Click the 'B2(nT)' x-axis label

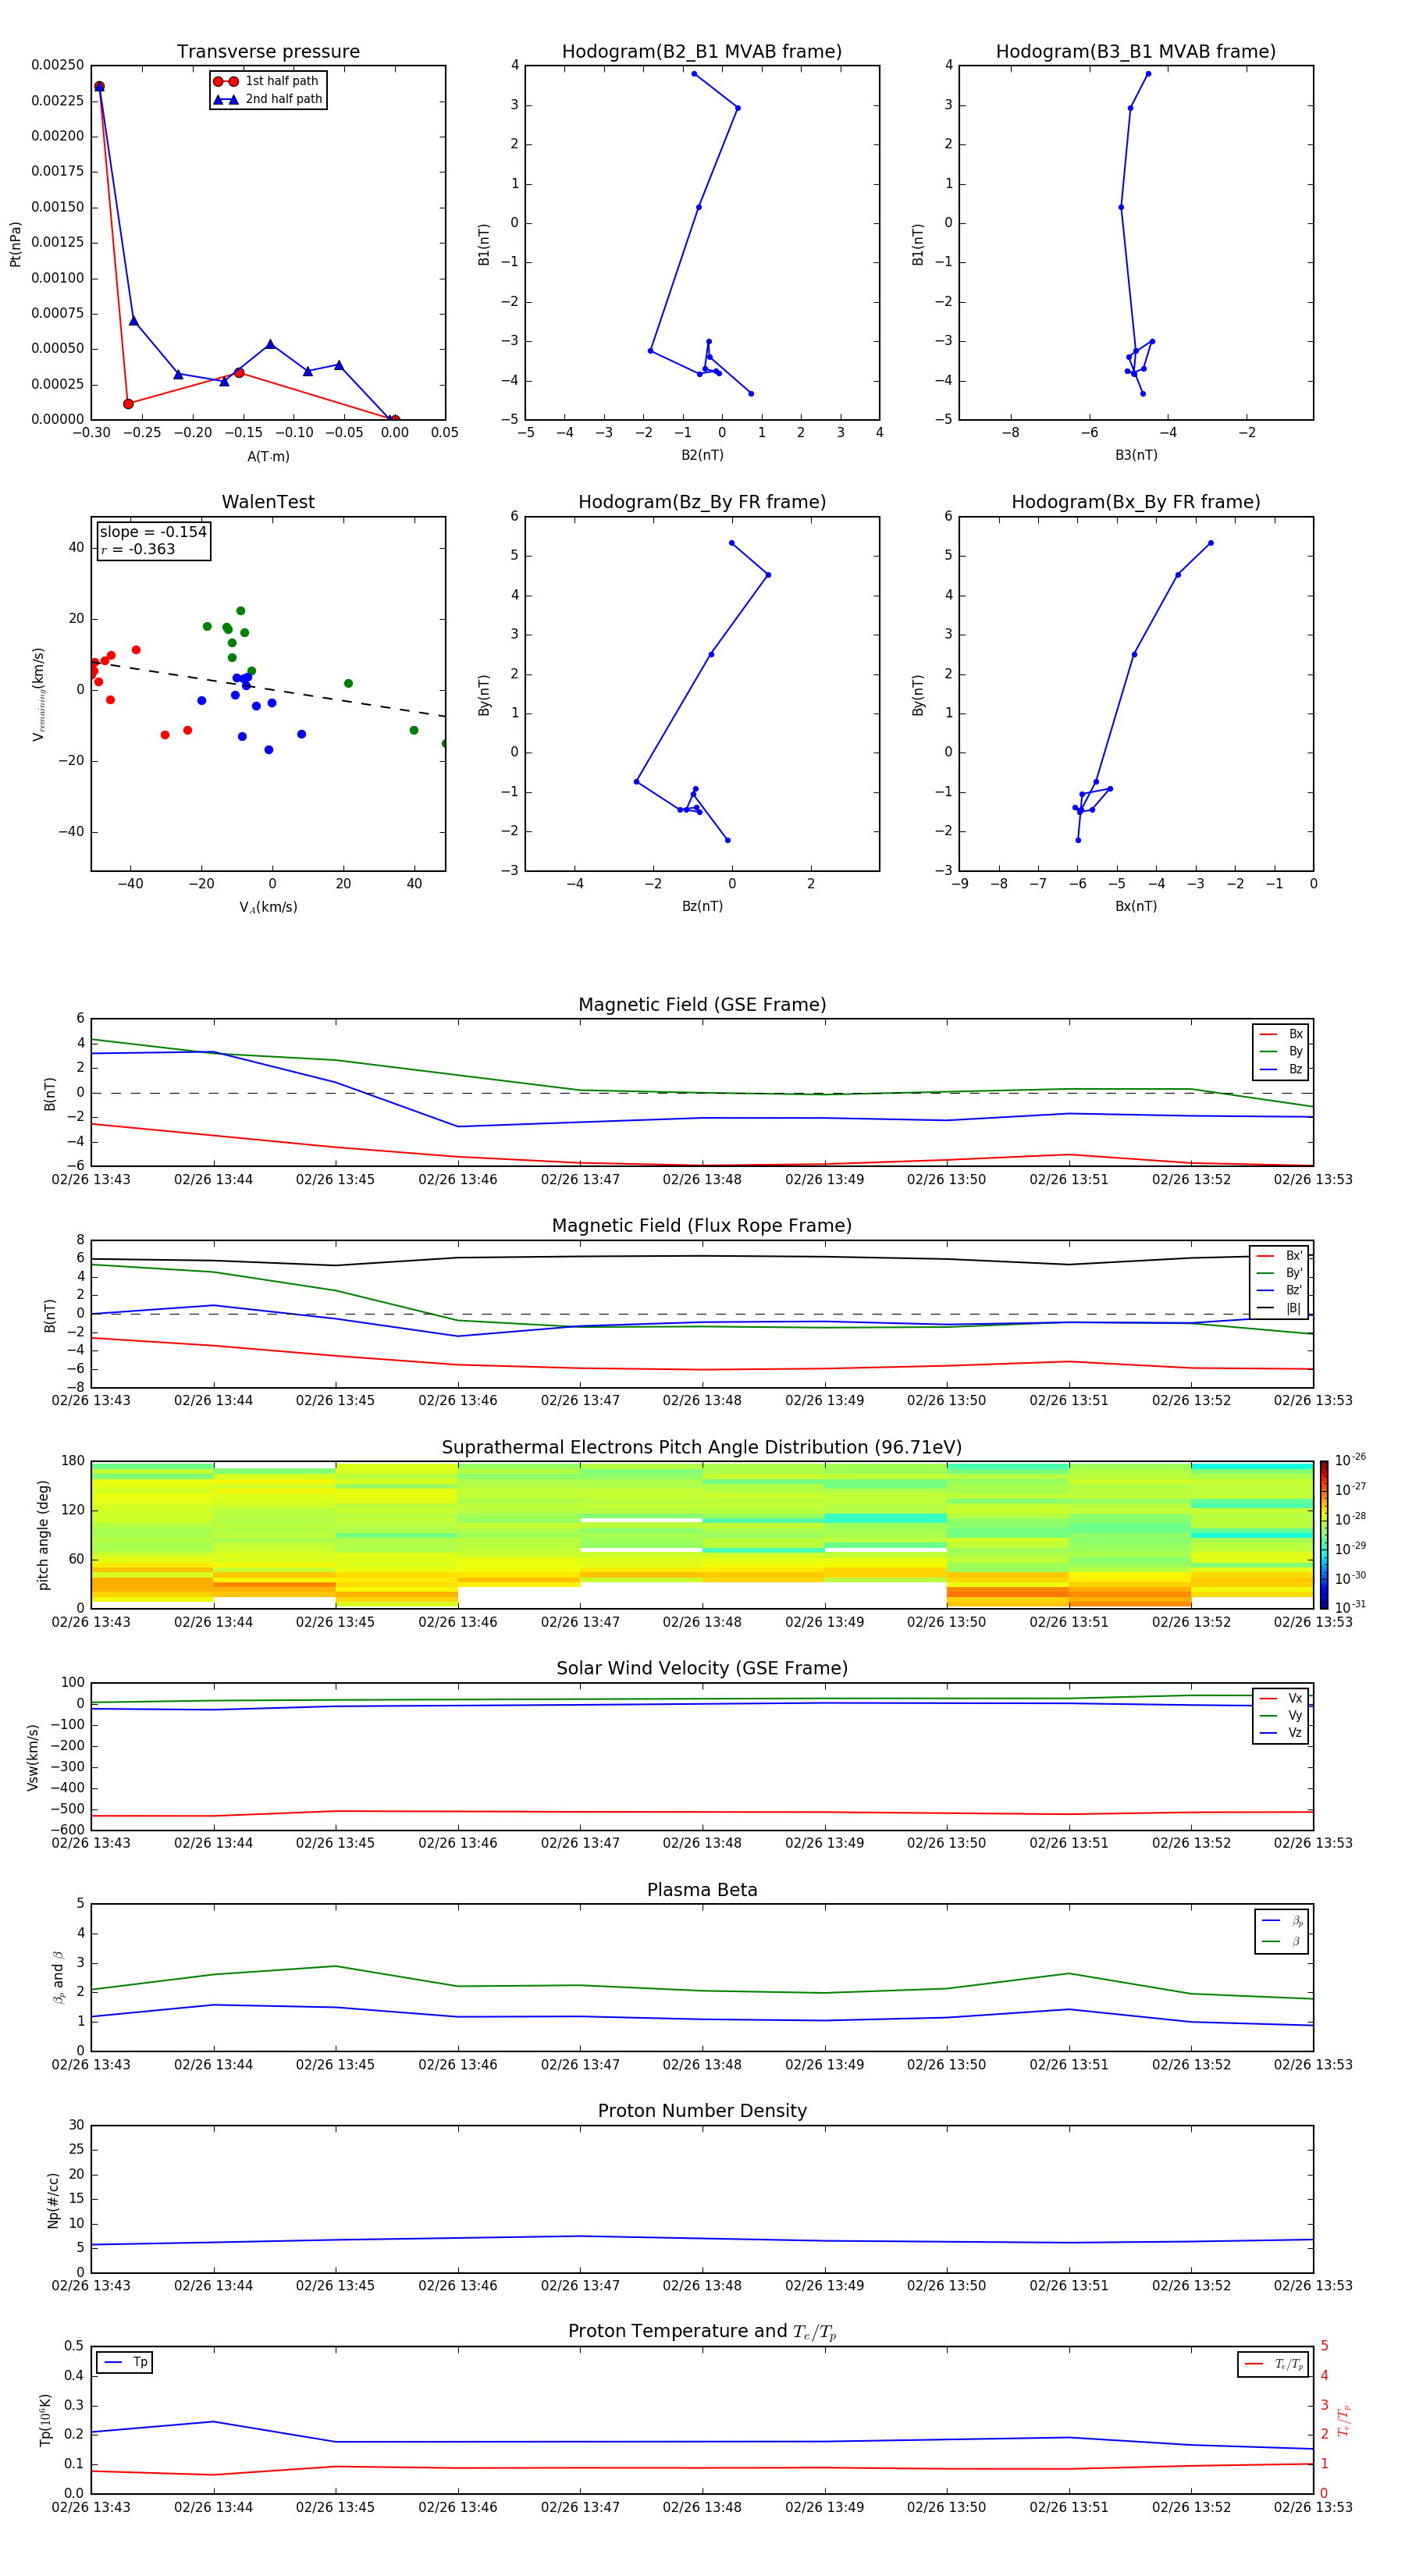point(702,455)
